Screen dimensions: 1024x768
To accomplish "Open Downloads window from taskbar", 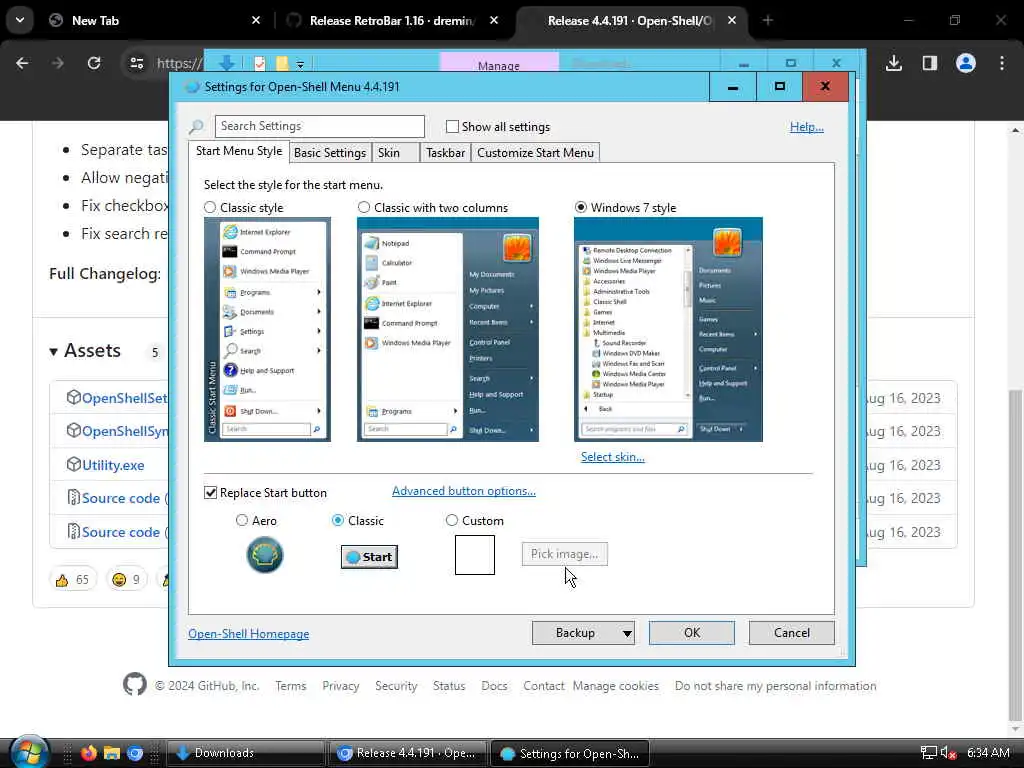I will point(246,753).
